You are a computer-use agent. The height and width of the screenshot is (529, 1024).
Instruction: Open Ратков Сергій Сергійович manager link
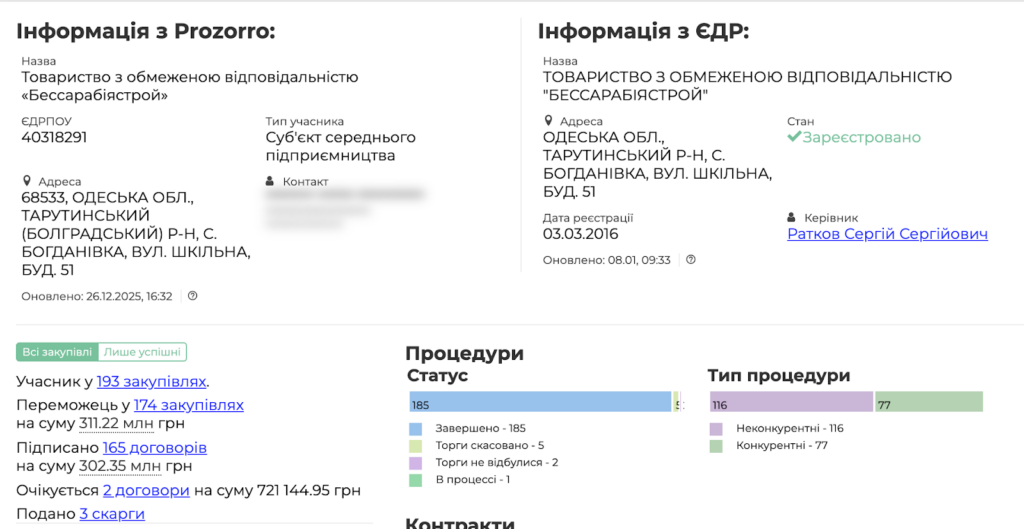[x=887, y=234]
